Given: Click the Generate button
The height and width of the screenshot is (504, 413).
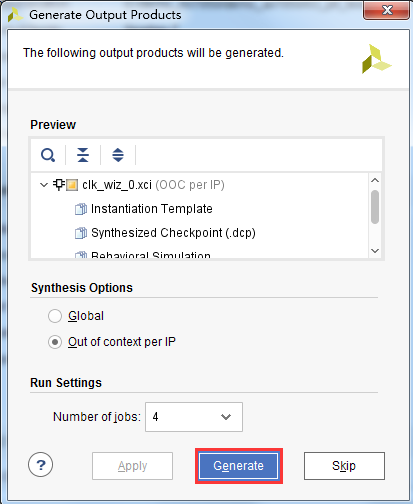Looking at the screenshot, I should coord(239,466).
